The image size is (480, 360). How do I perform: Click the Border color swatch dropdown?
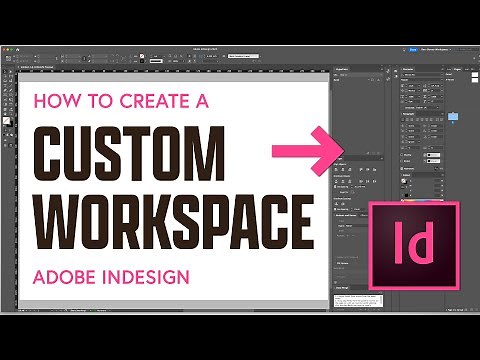pyautogui.click(x=433, y=161)
